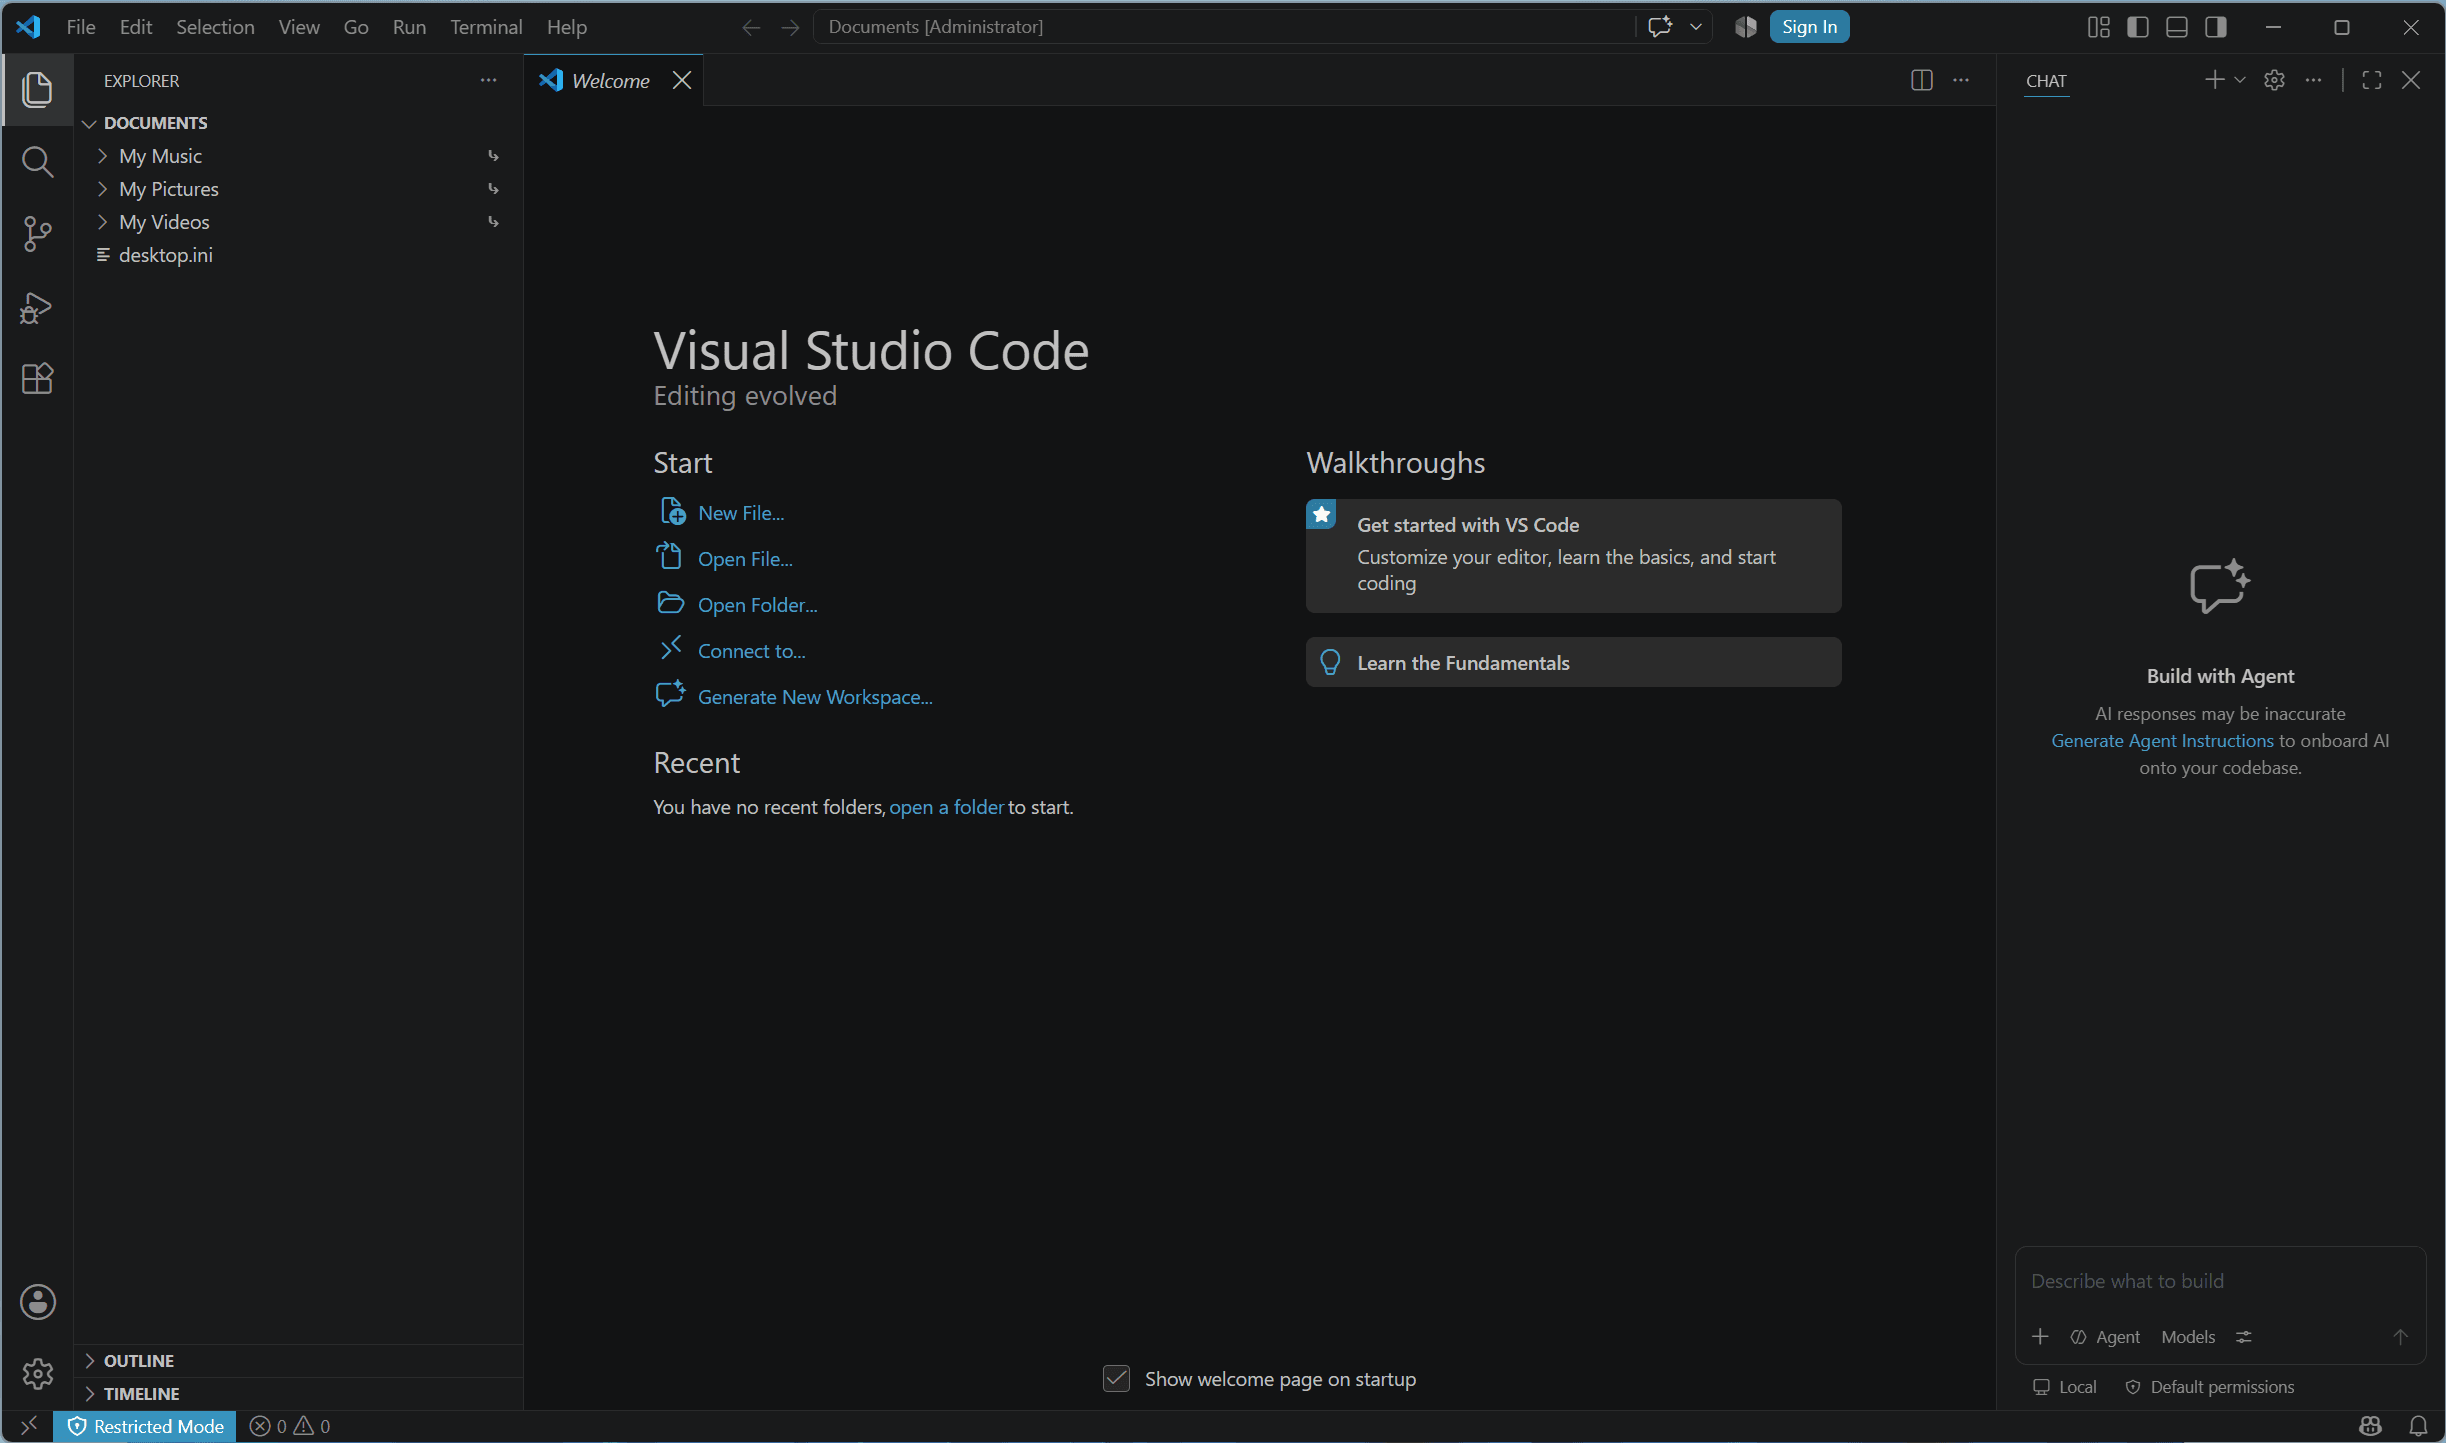This screenshot has height=1443, width=2446.
Task: Add context with plus in chat input
Action: click(2040, 1337)
